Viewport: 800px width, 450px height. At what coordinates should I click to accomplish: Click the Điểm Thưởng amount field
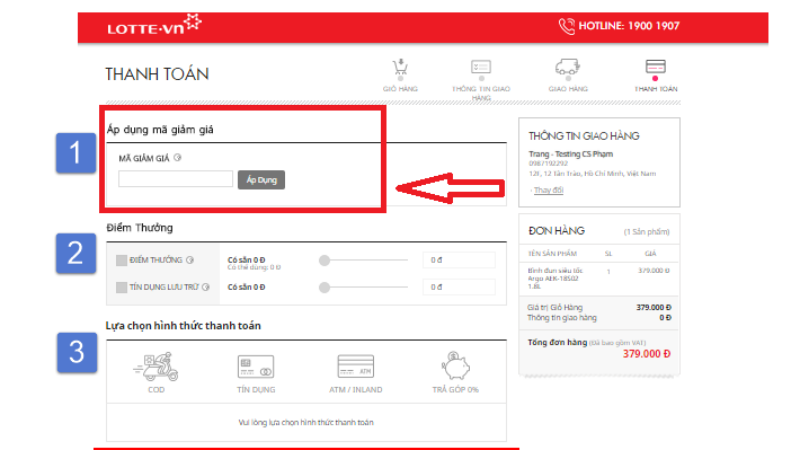click(x=458, y=260)
